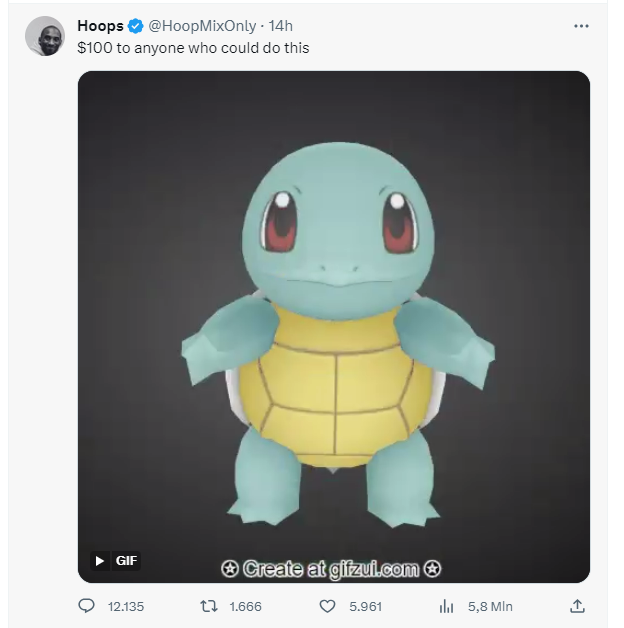Click the blue verified badge
The height and width of the screenshot is (628, 624).
pyautogui.click(x=136, y=26)
